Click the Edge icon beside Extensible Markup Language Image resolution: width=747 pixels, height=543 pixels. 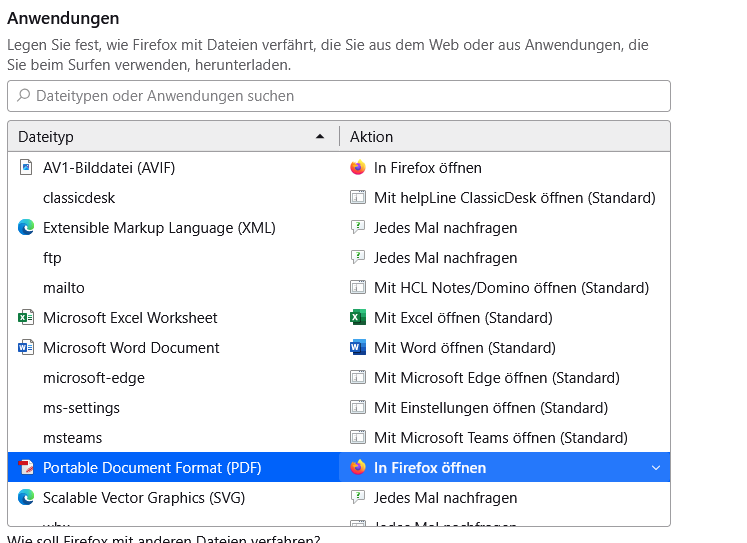coord(26,227)
